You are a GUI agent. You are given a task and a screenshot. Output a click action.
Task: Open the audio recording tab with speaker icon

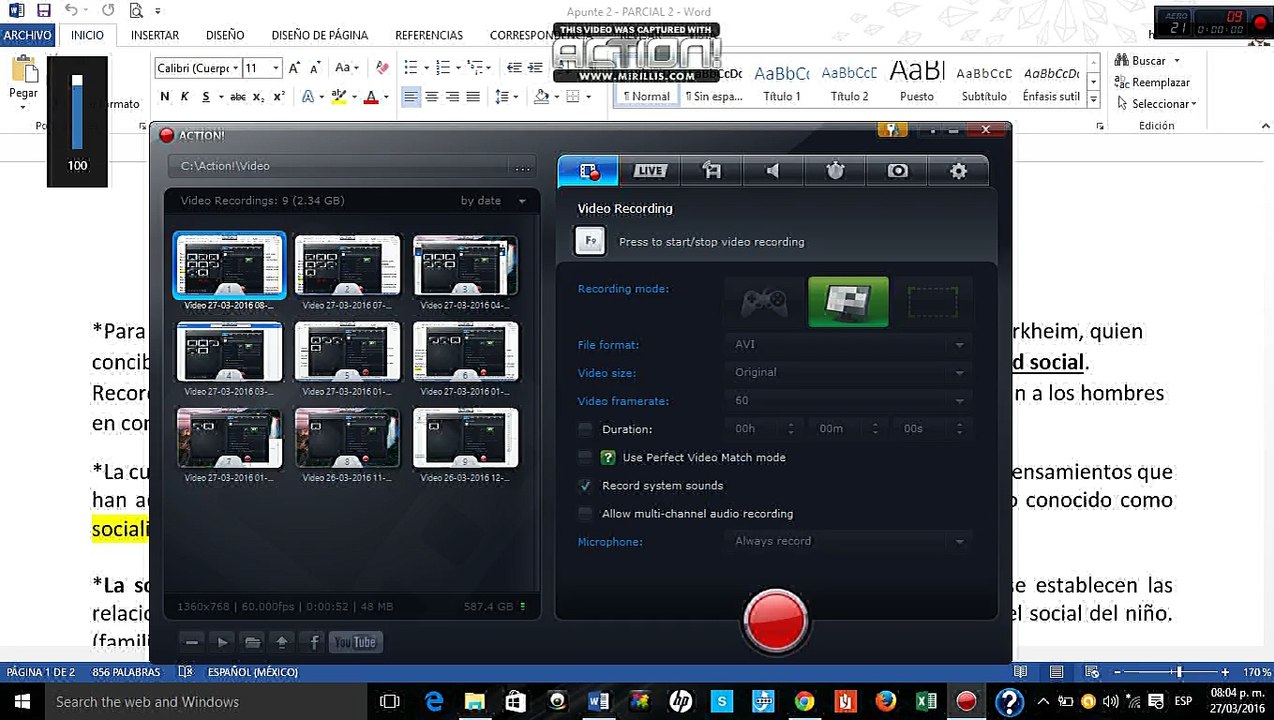point(773,171)
